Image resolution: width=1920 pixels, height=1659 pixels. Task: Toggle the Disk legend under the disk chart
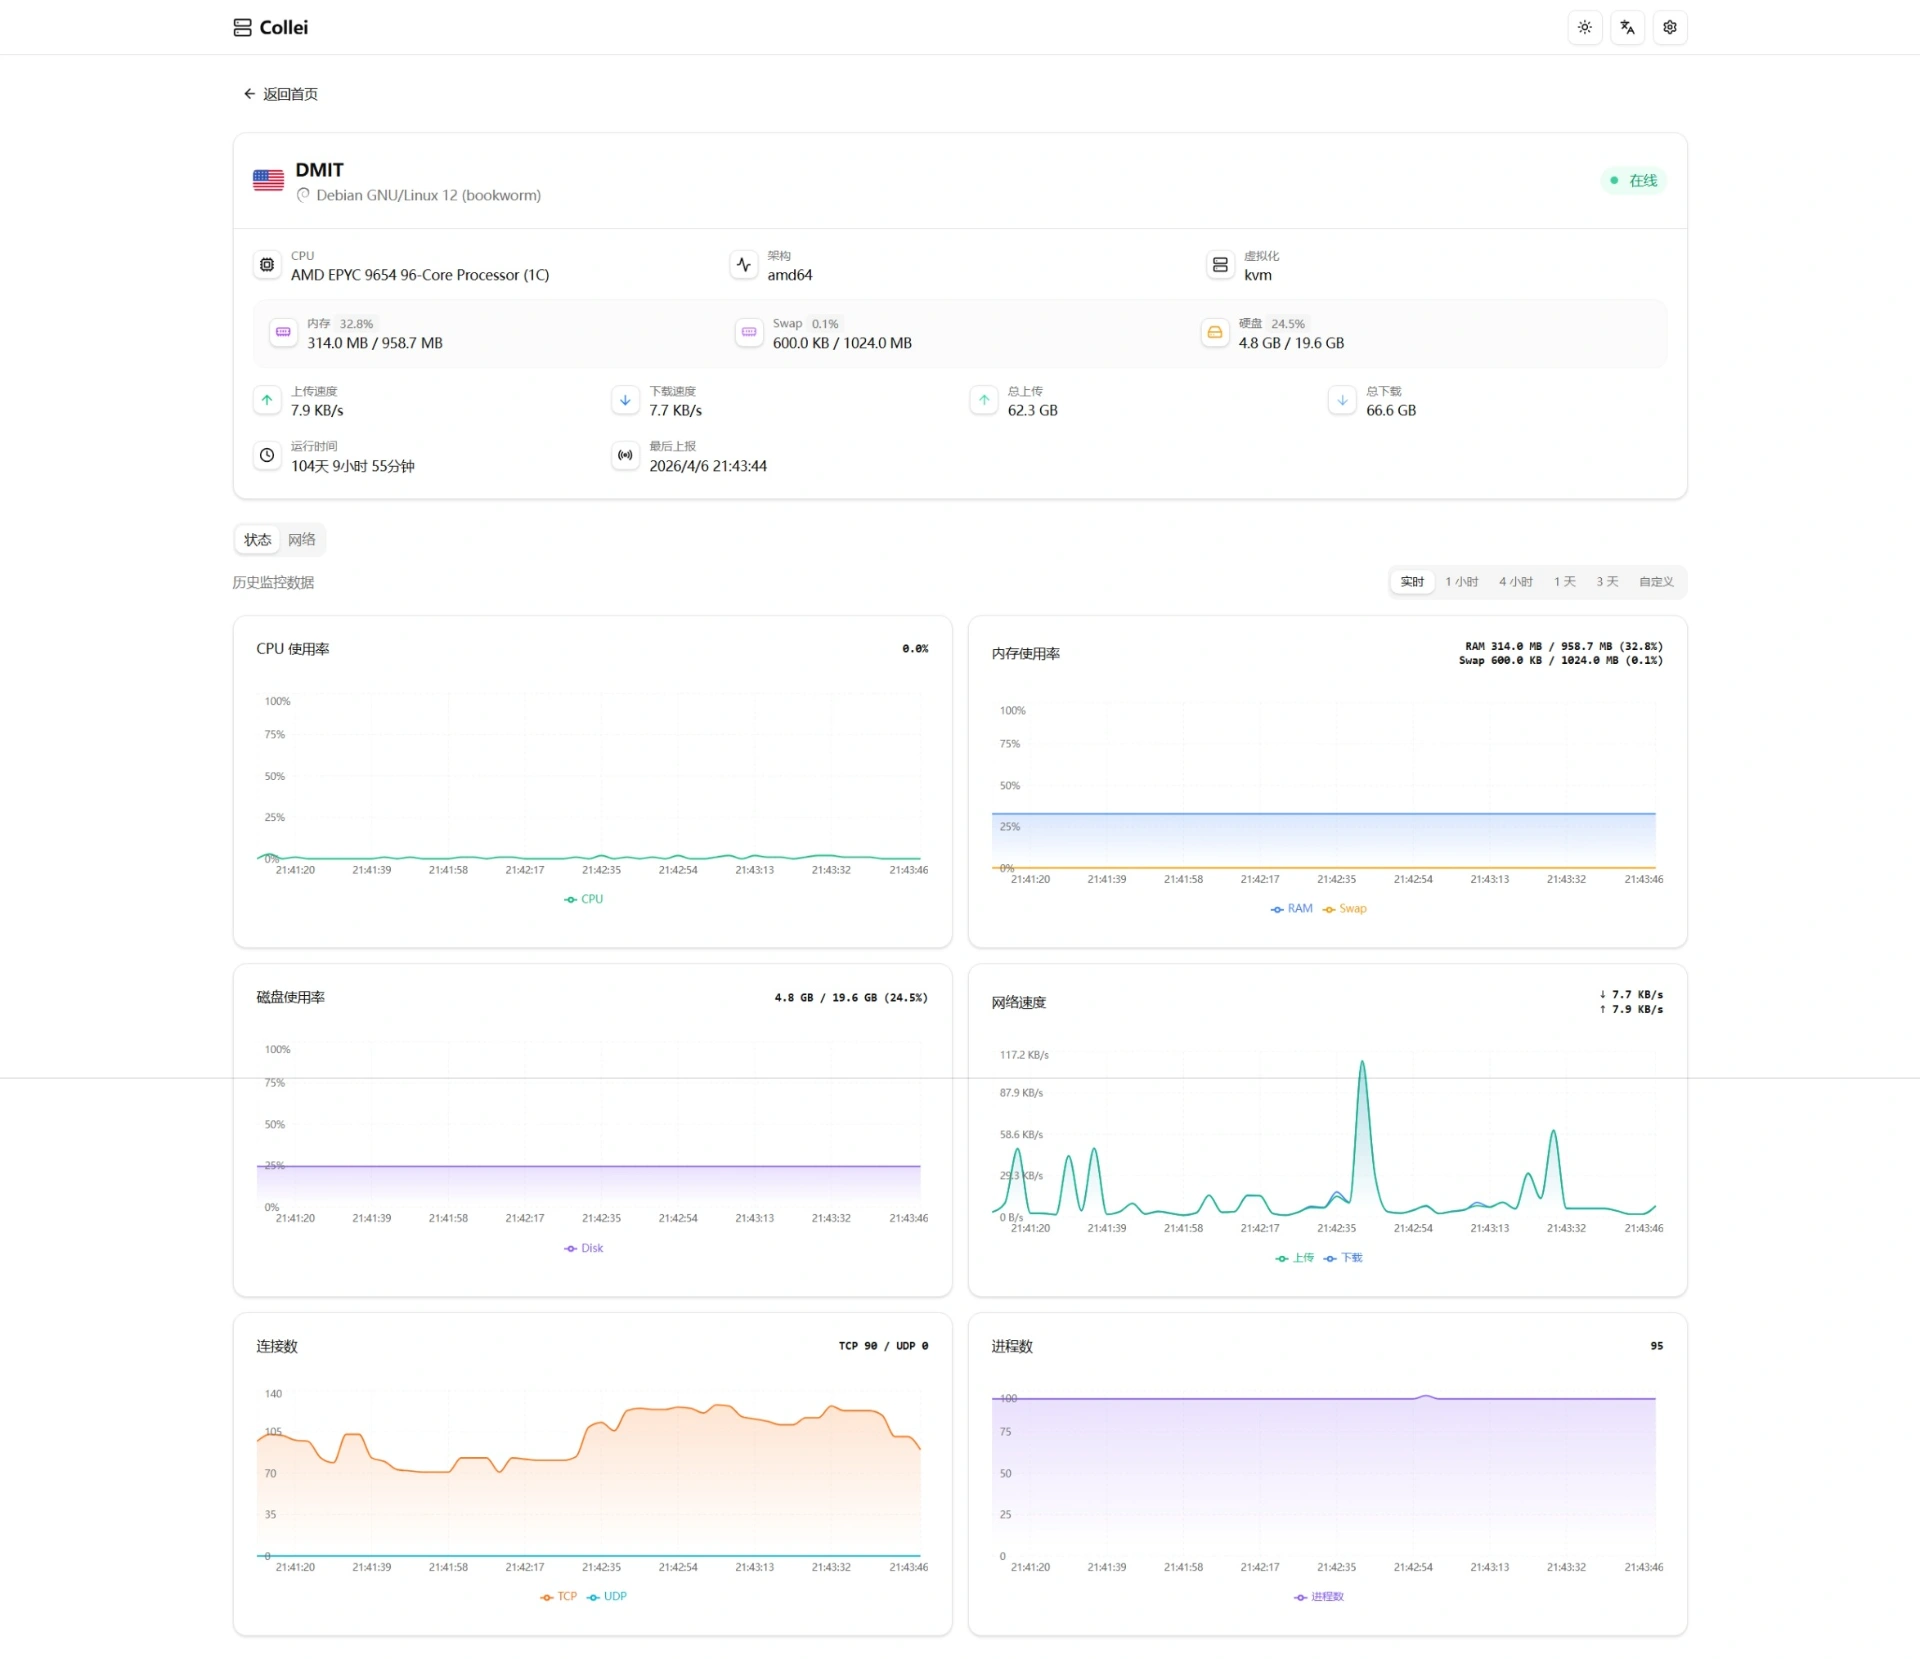pos(584,1248)
